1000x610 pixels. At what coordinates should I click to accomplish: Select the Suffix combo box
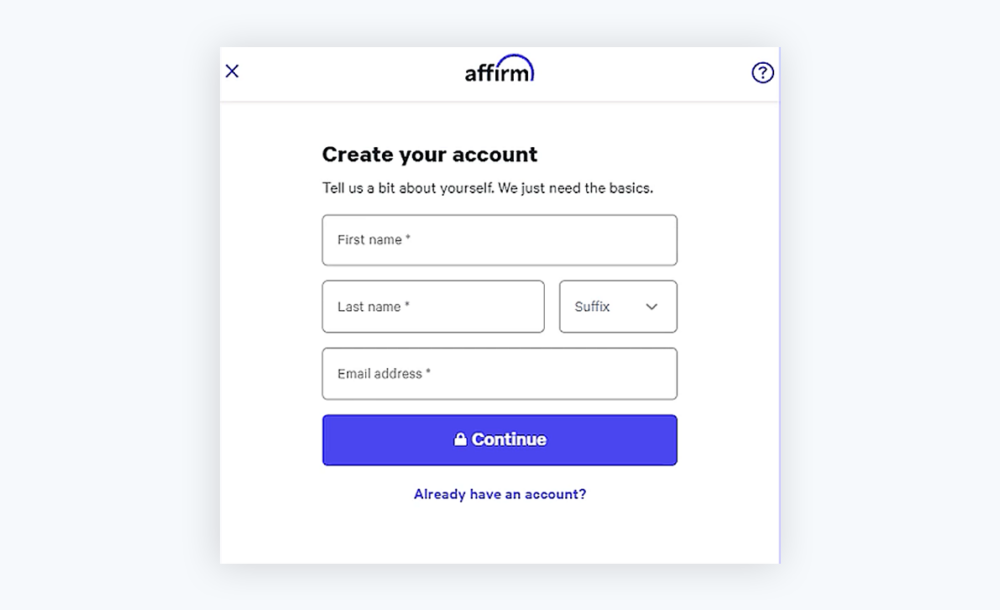[617, 306]
